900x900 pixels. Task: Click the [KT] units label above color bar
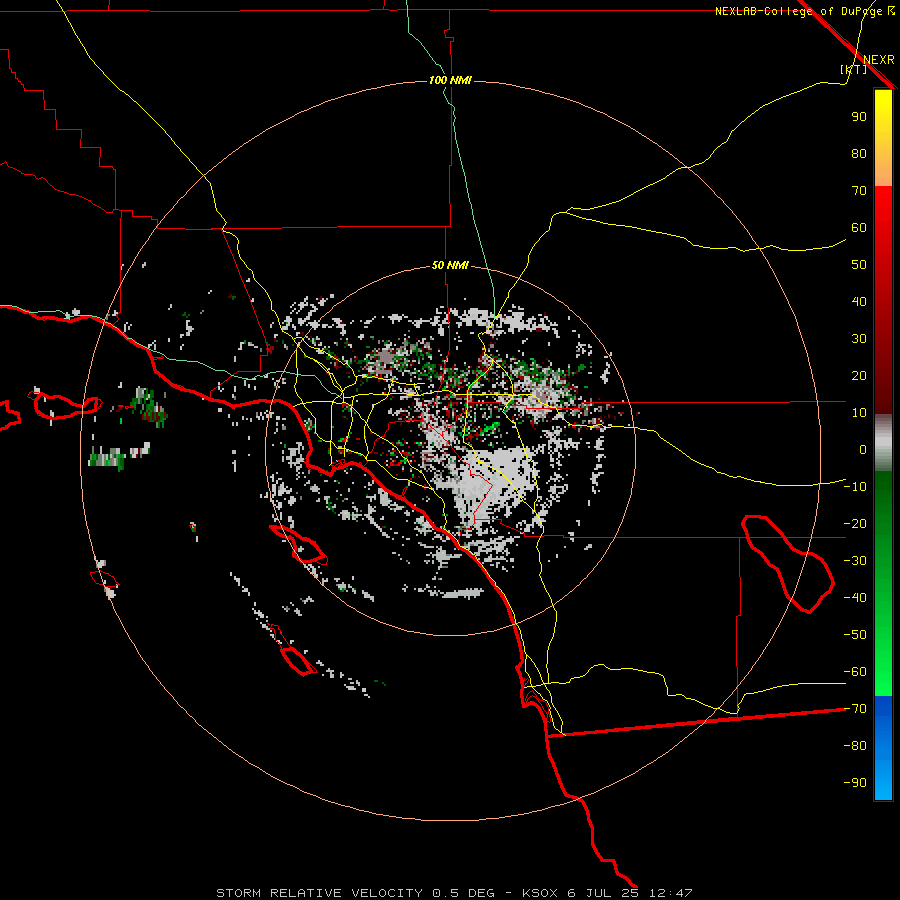click(x=854, y=69)
